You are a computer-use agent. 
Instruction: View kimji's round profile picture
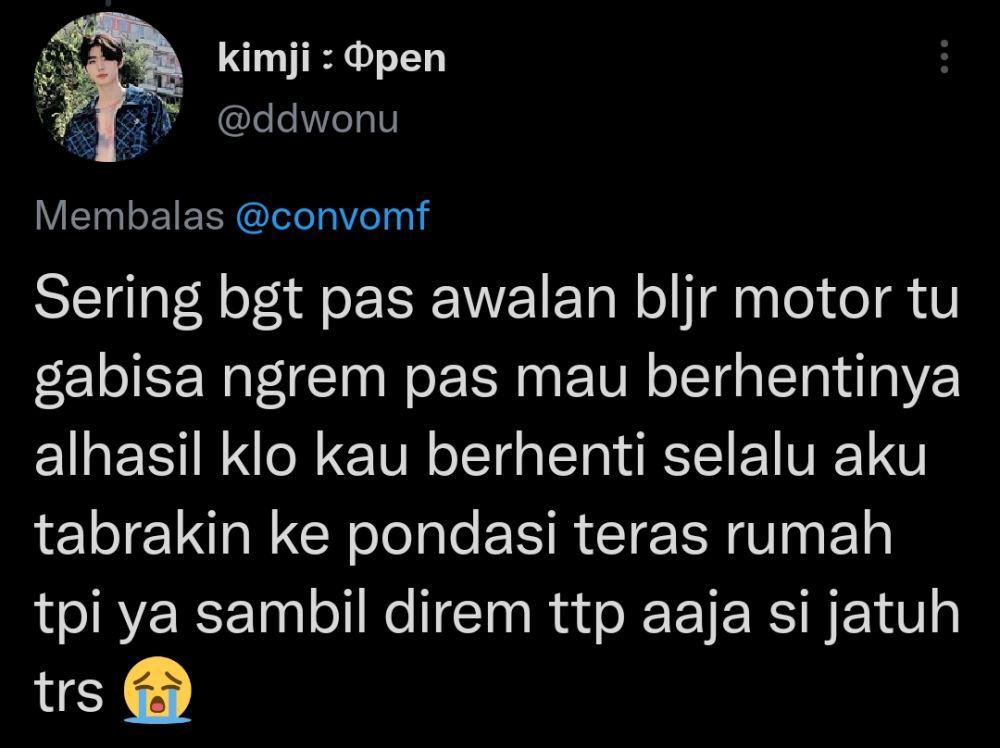click(108, 87)
